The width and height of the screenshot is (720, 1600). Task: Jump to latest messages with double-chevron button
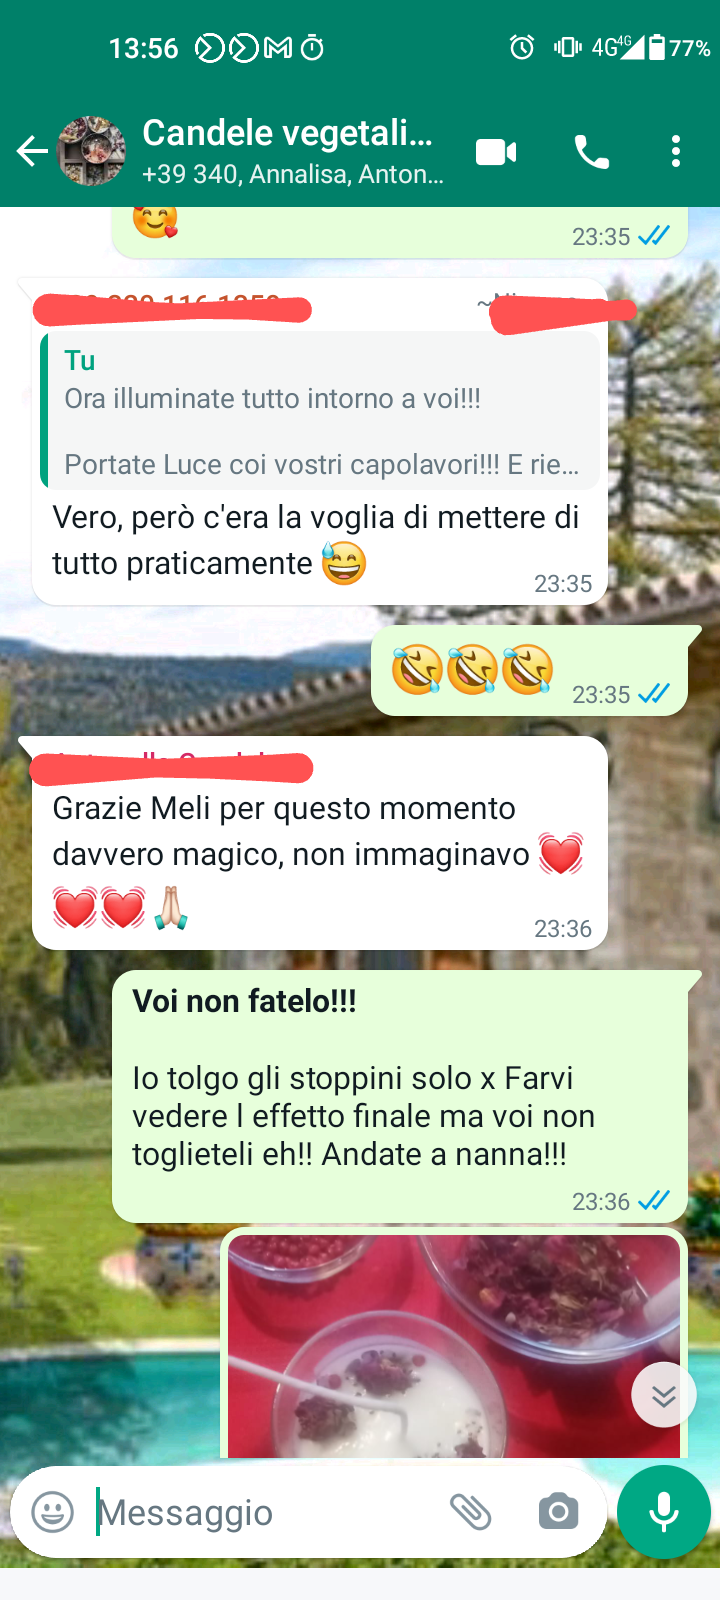coord(664,1395)
